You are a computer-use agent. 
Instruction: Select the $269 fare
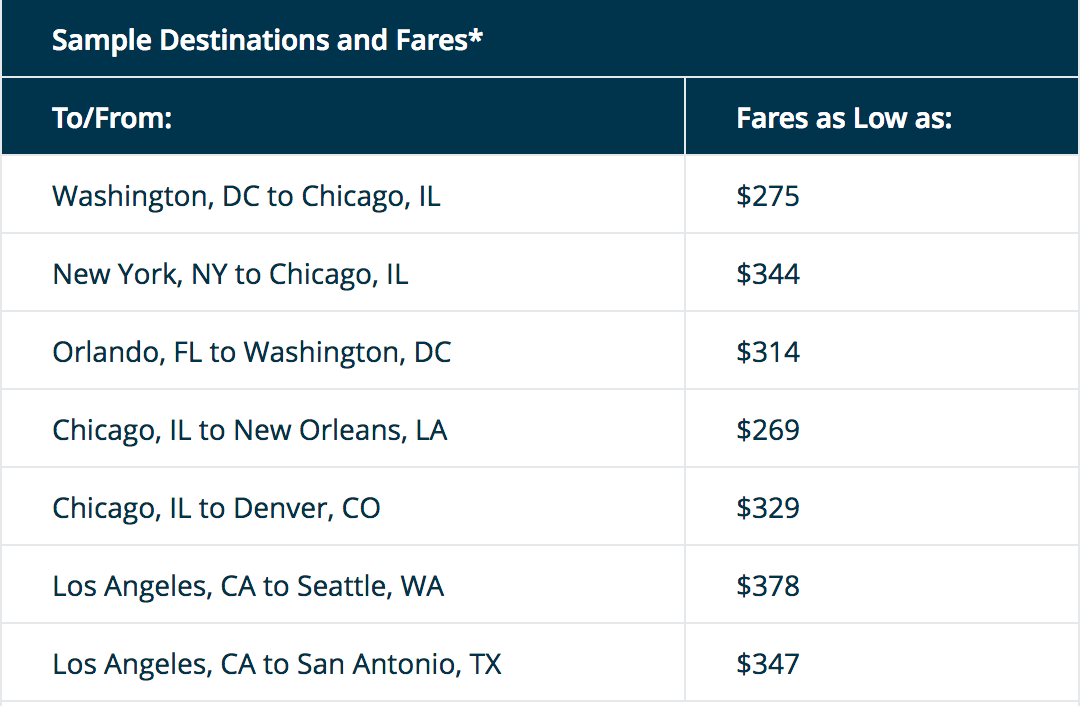tap(768, 430)
